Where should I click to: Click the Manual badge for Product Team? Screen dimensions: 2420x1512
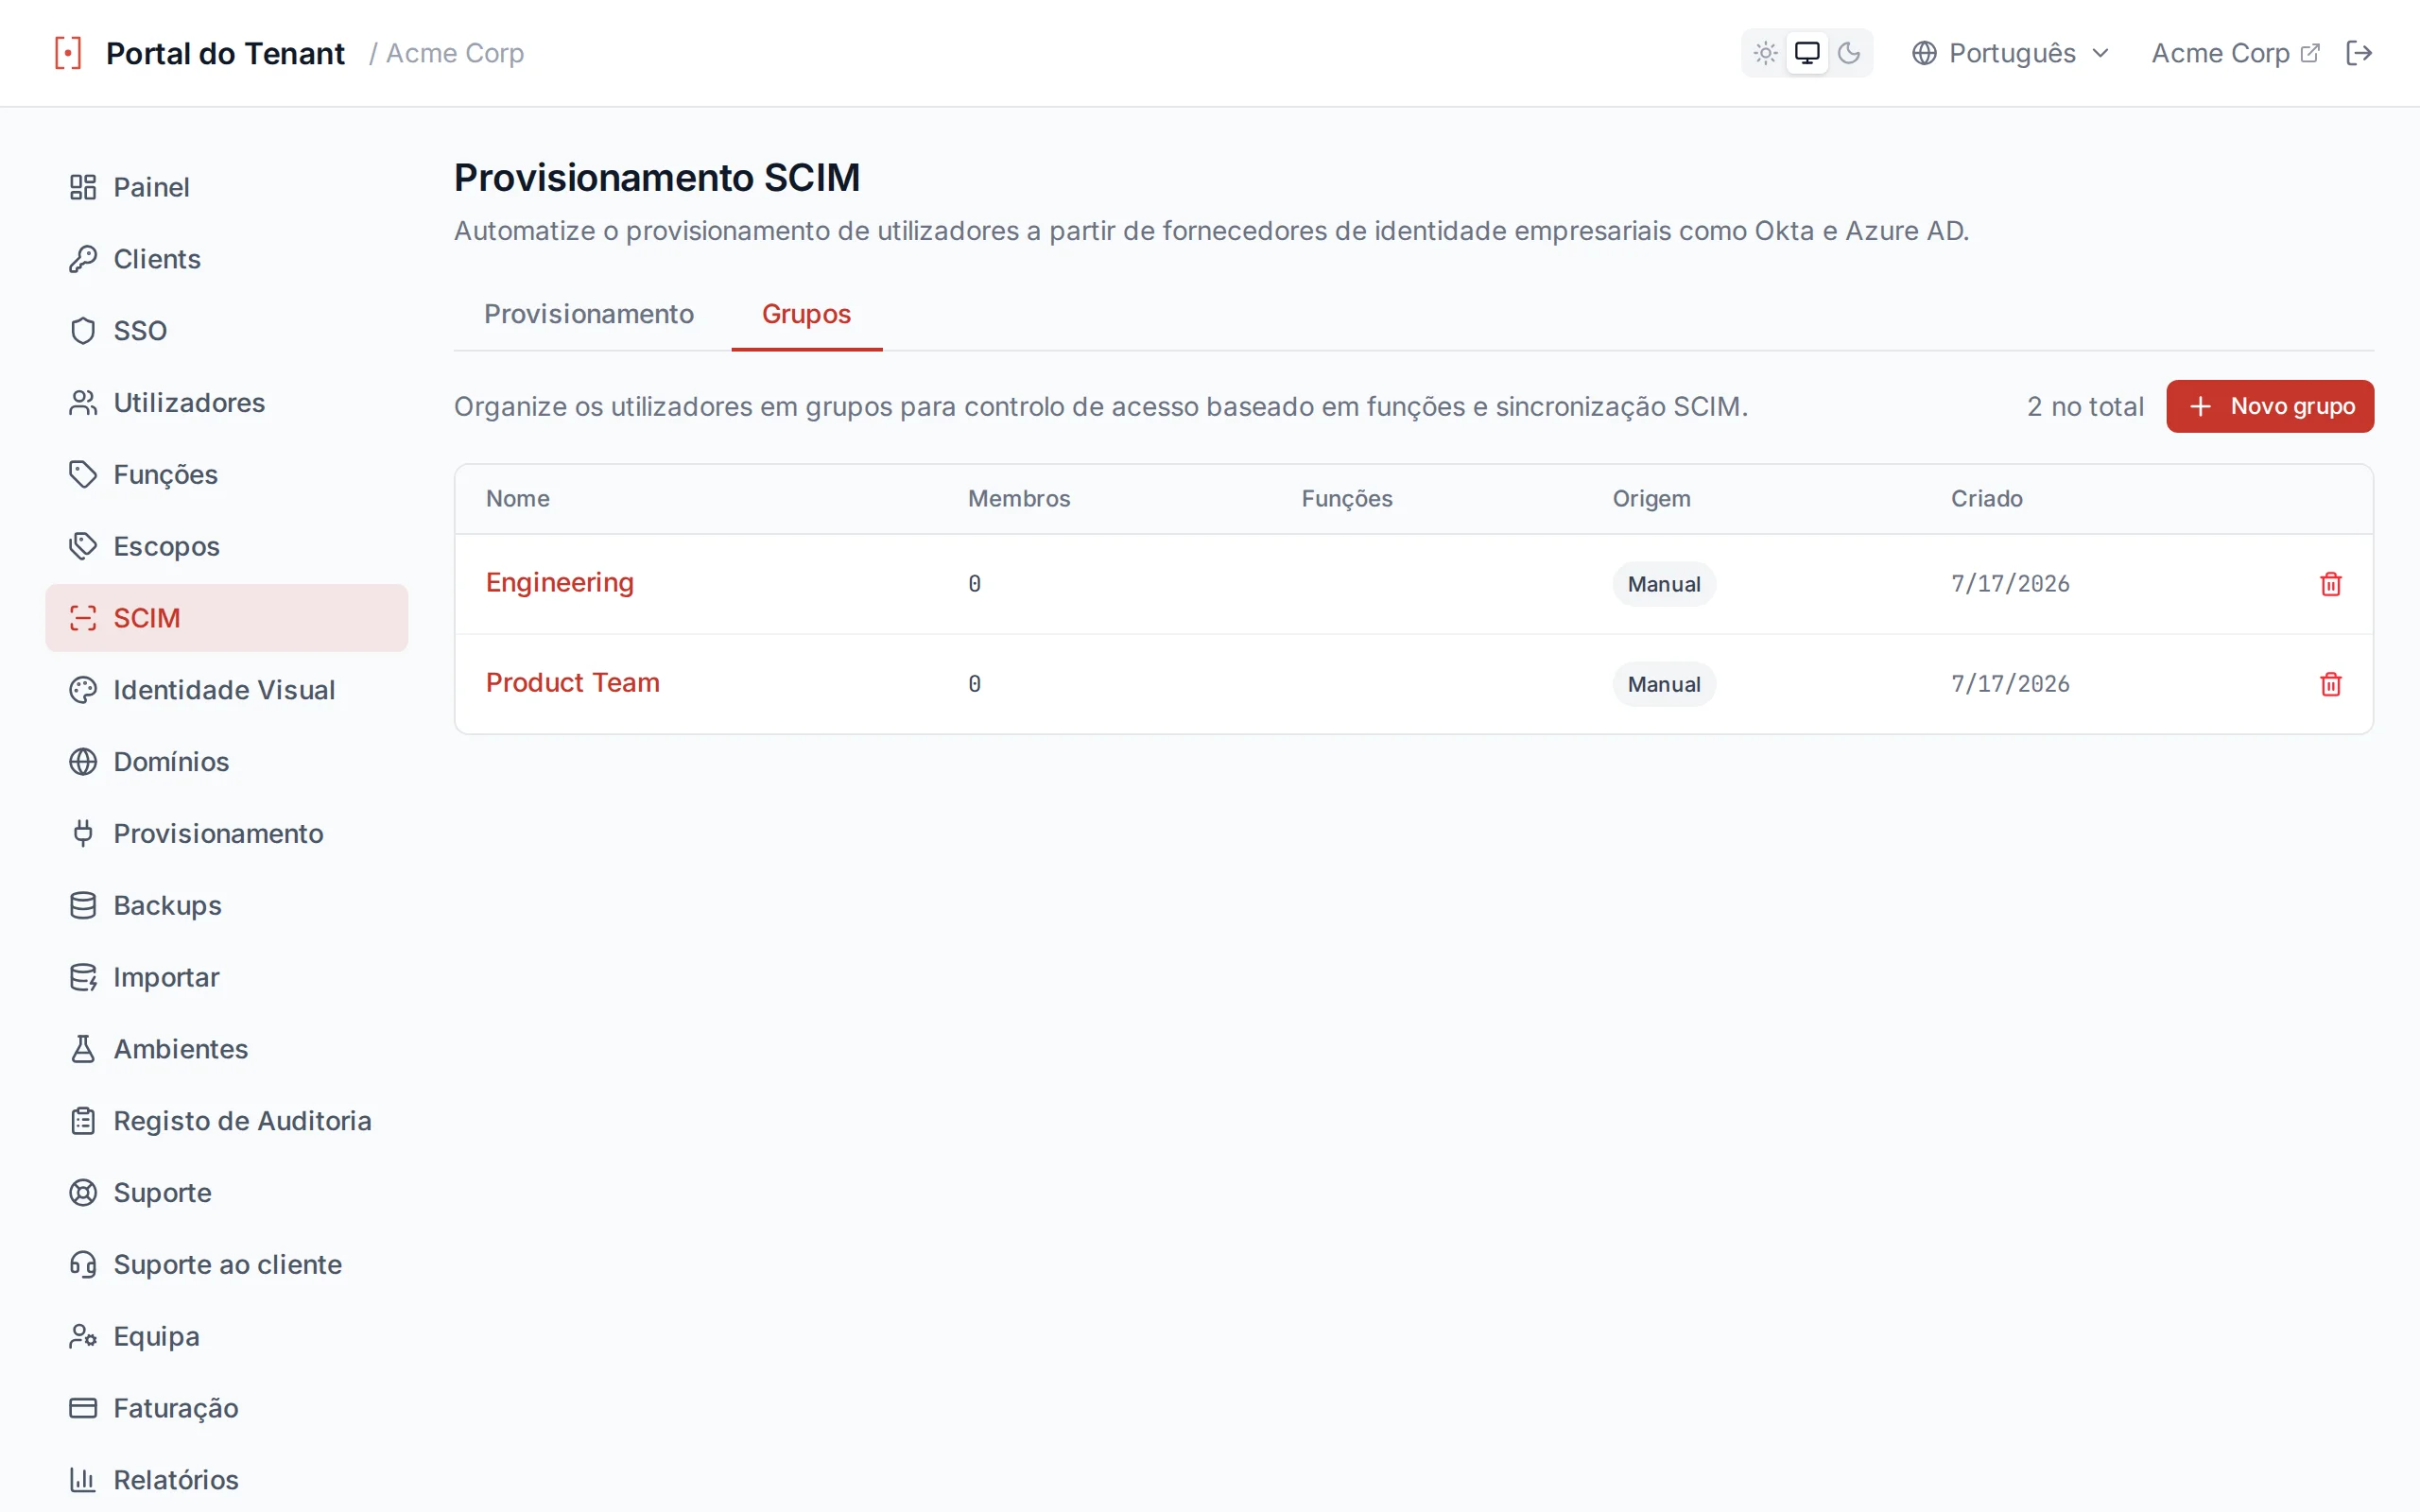[1664, 684]
